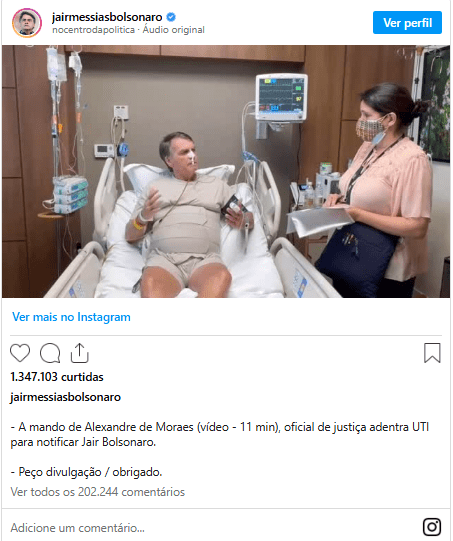Click the caption text about Alexandre de Moraes
This screenshot has height=541, width=453.
220,434
